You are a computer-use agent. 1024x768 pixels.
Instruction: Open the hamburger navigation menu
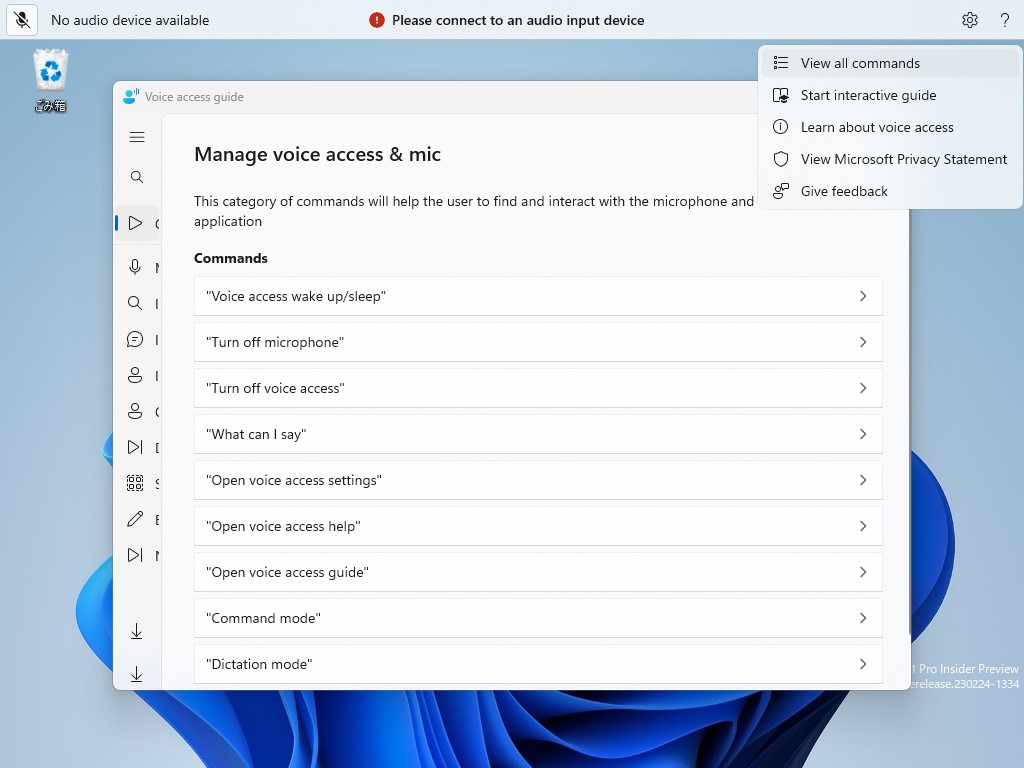click(137, 137)
